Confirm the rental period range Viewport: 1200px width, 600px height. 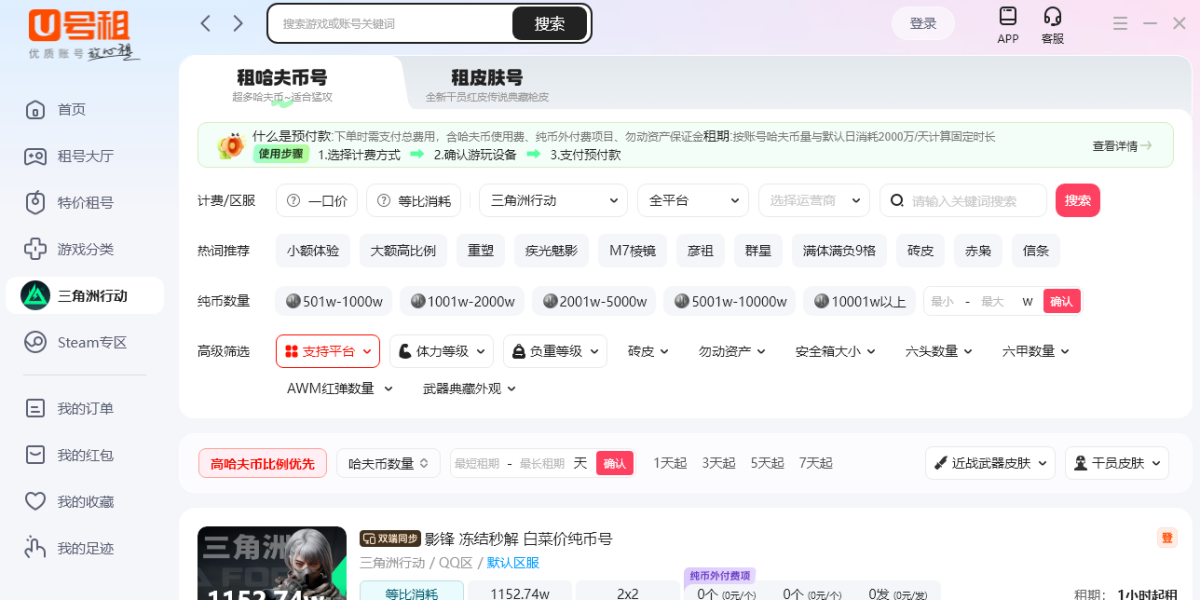(615, 463)
